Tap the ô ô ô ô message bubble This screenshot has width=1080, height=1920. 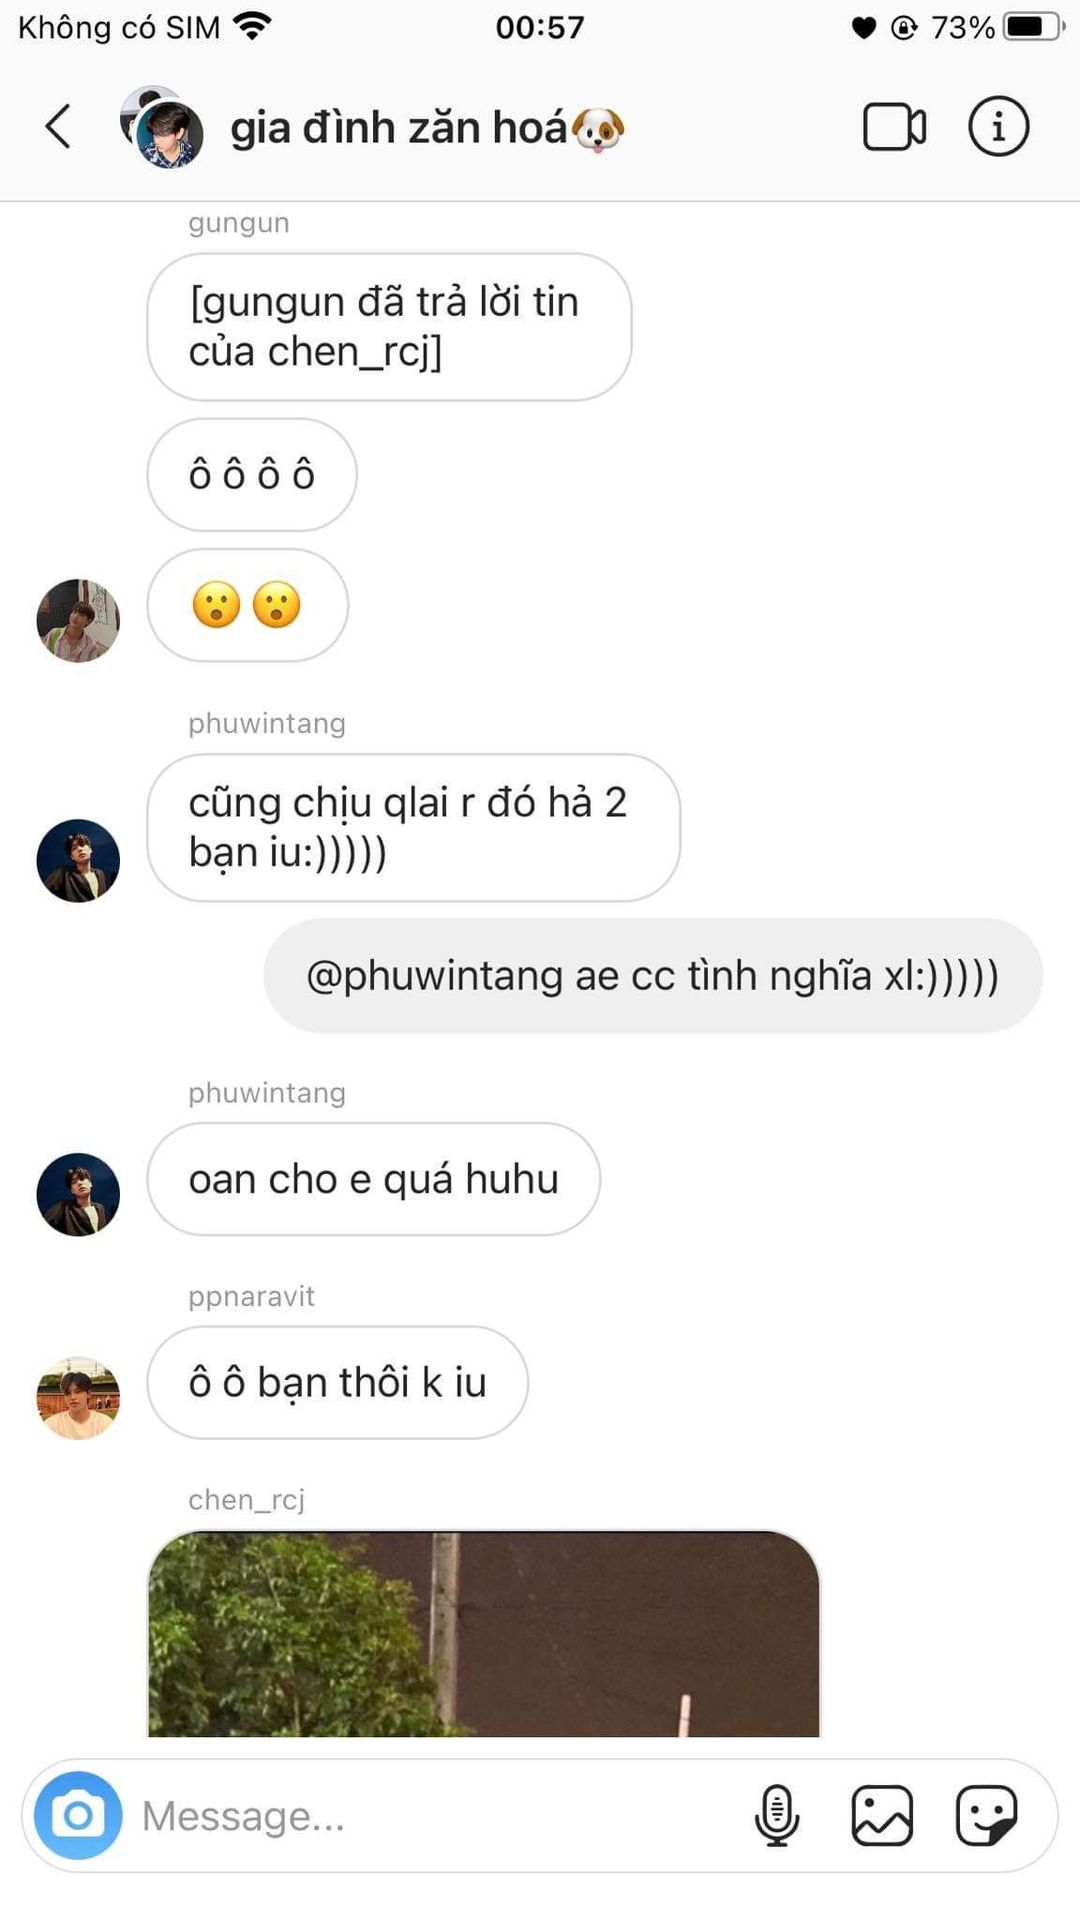252,474
